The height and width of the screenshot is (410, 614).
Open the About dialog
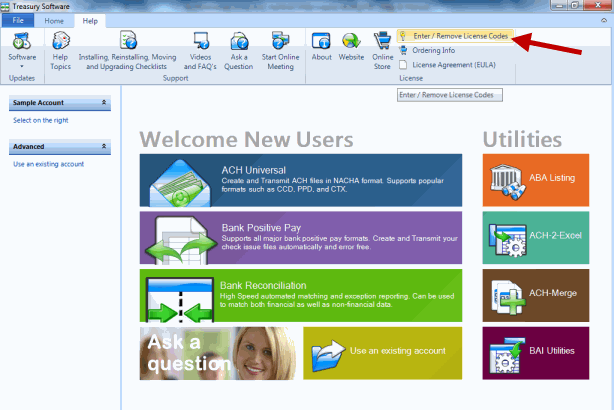(x=321, y=47)
